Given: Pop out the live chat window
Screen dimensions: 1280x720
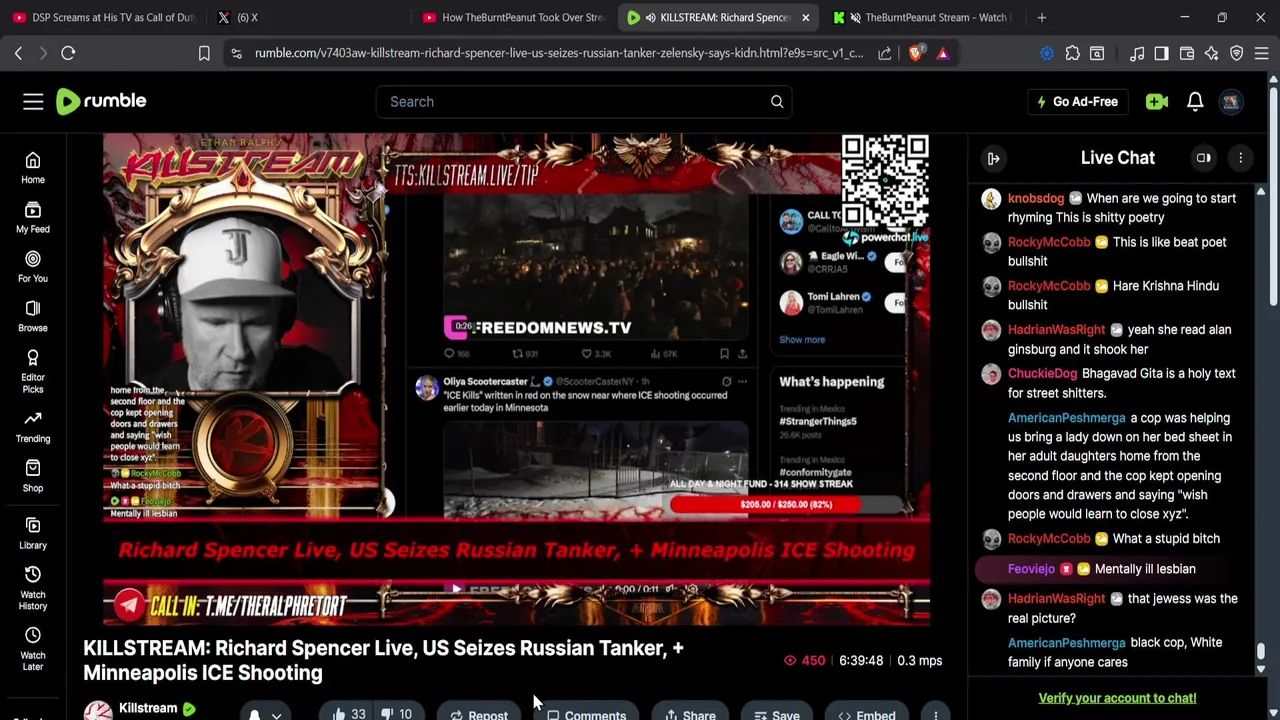Looking at the screenshot, I should [1204, 158].
